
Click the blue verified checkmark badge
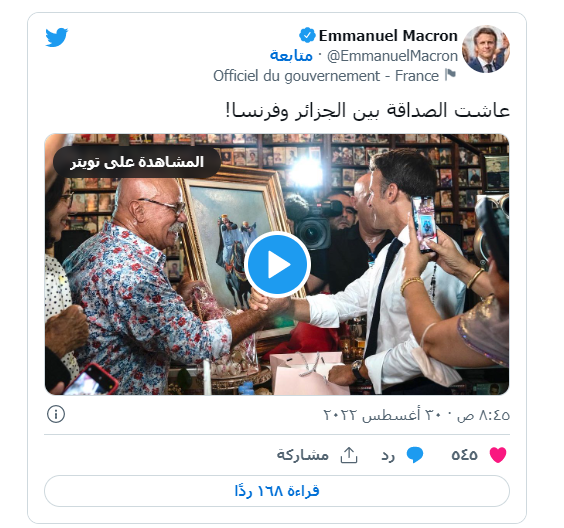pos(307,36)
